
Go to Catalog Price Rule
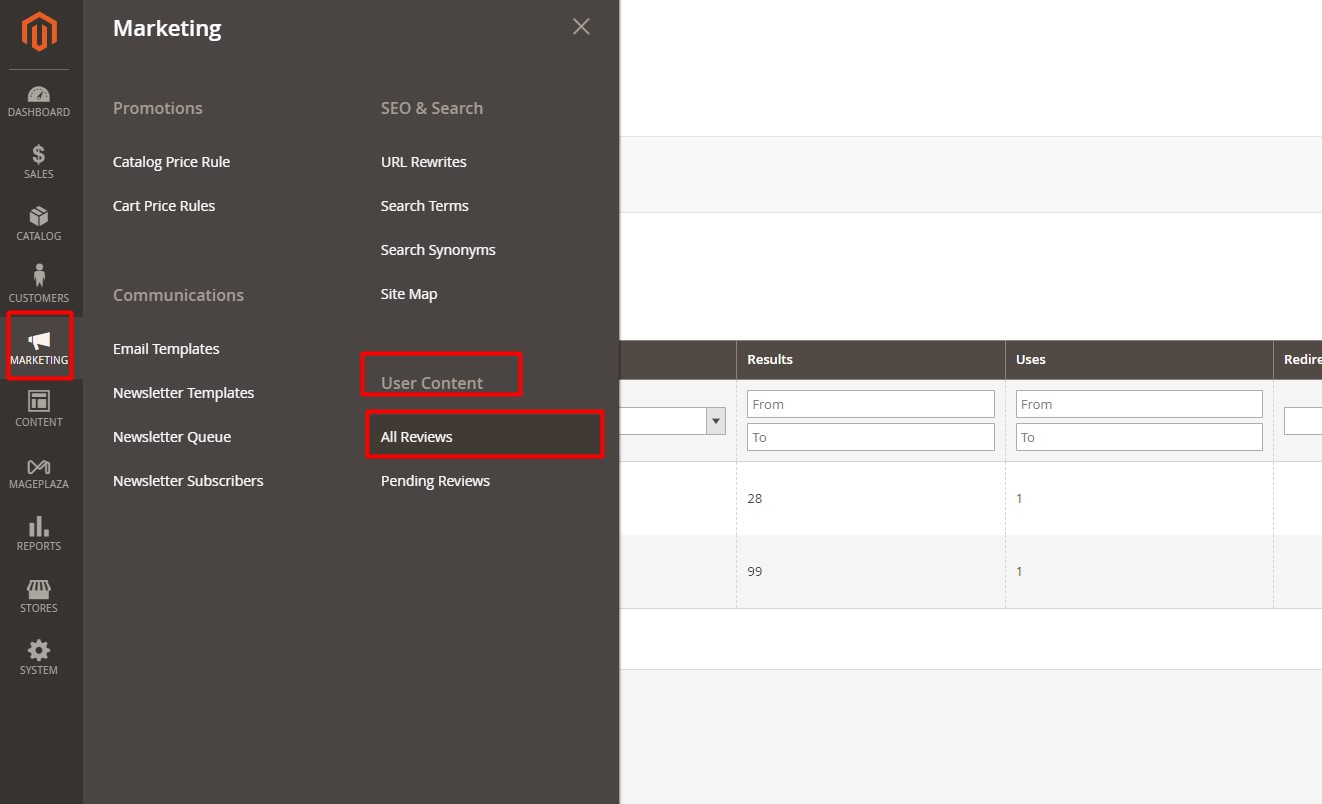171,162
